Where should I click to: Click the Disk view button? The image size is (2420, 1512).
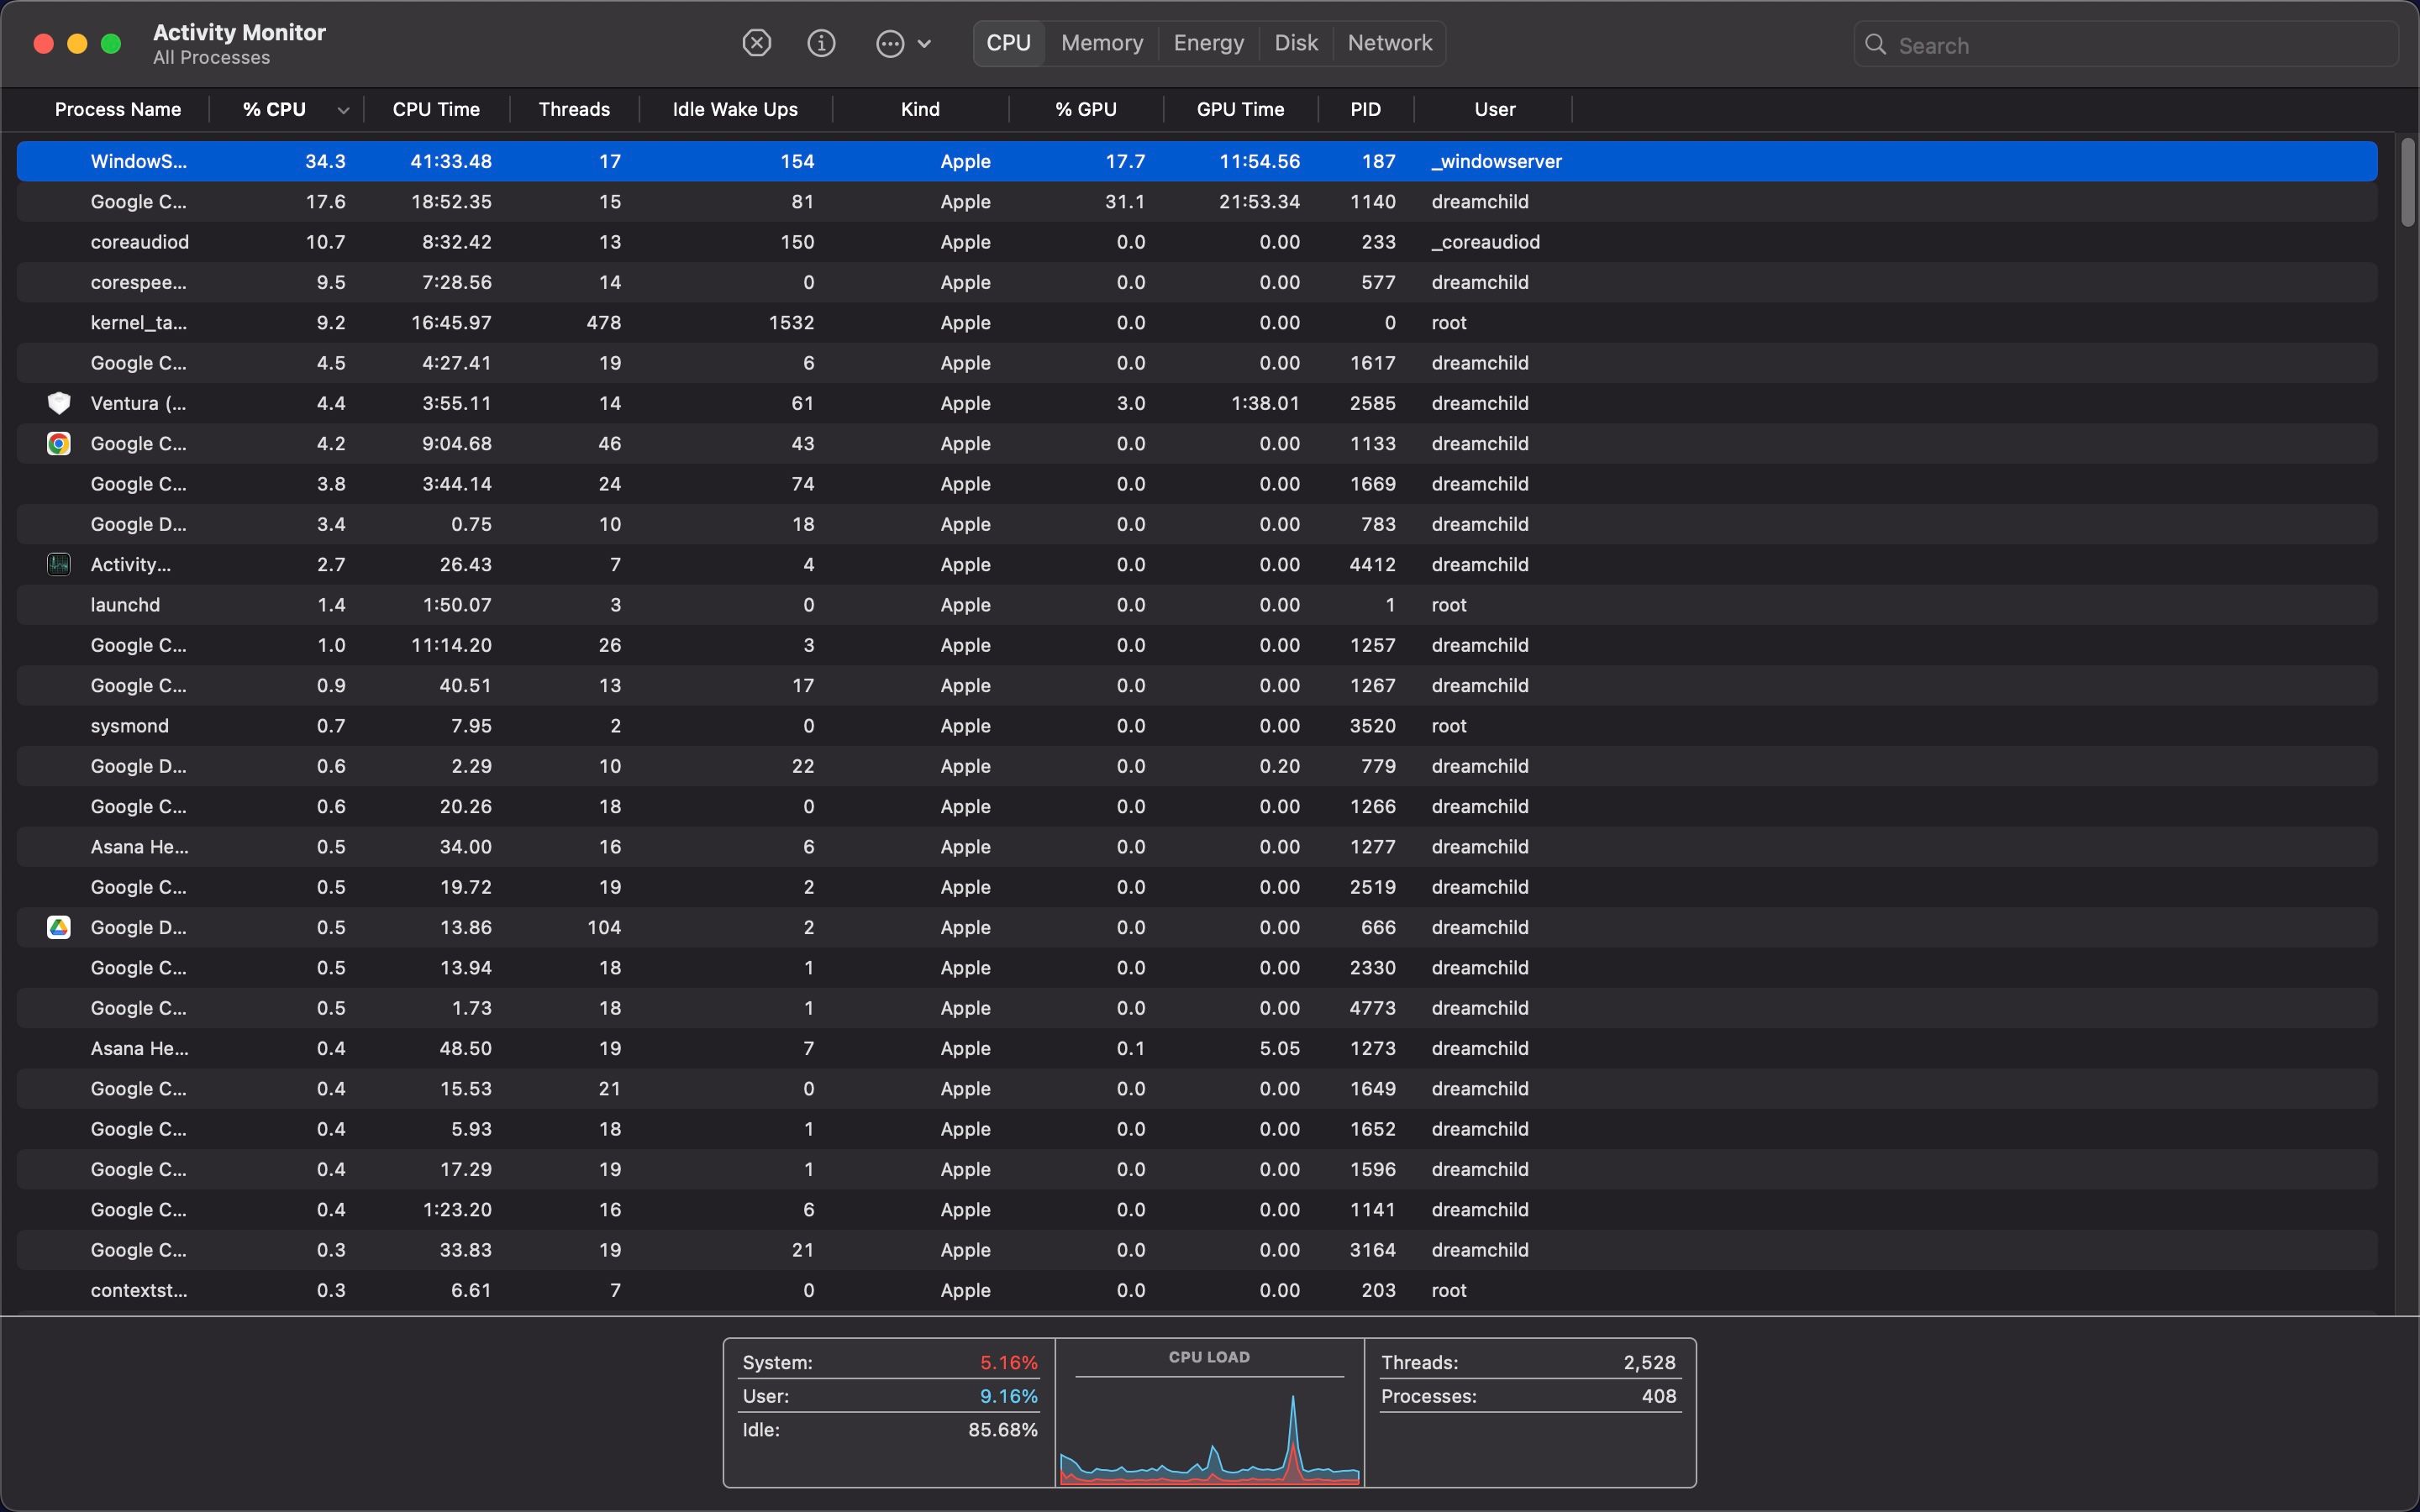click(1295, 42)
